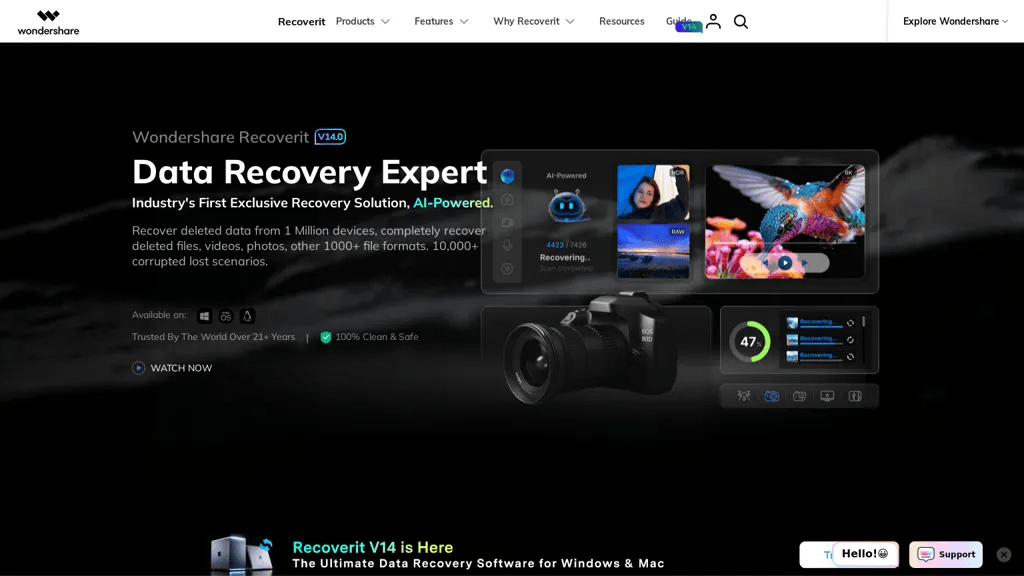
Task: Click the 'AI-Powered.' highlighted text
Action: 453,203
